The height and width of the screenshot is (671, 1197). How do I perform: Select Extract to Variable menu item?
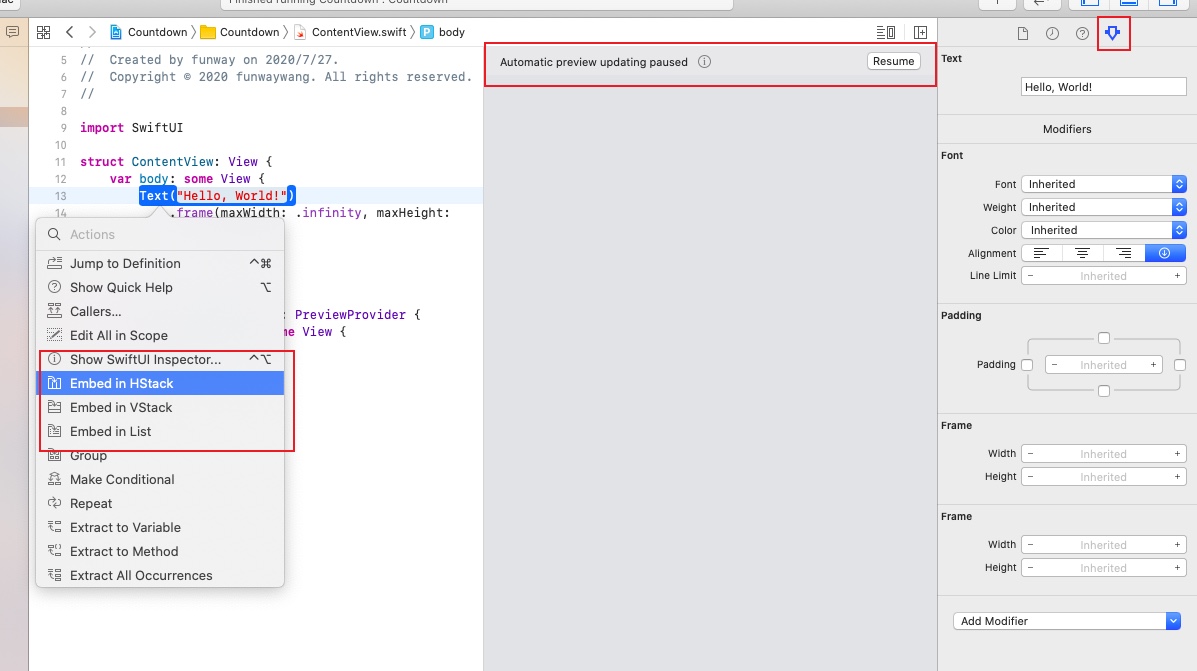[x=125, y=527]
